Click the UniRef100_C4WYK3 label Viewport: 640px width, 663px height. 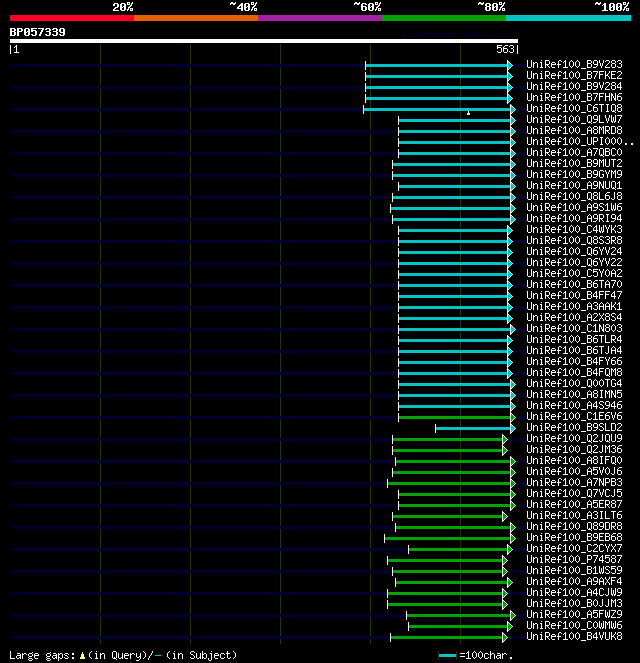(x=574, y=229)
